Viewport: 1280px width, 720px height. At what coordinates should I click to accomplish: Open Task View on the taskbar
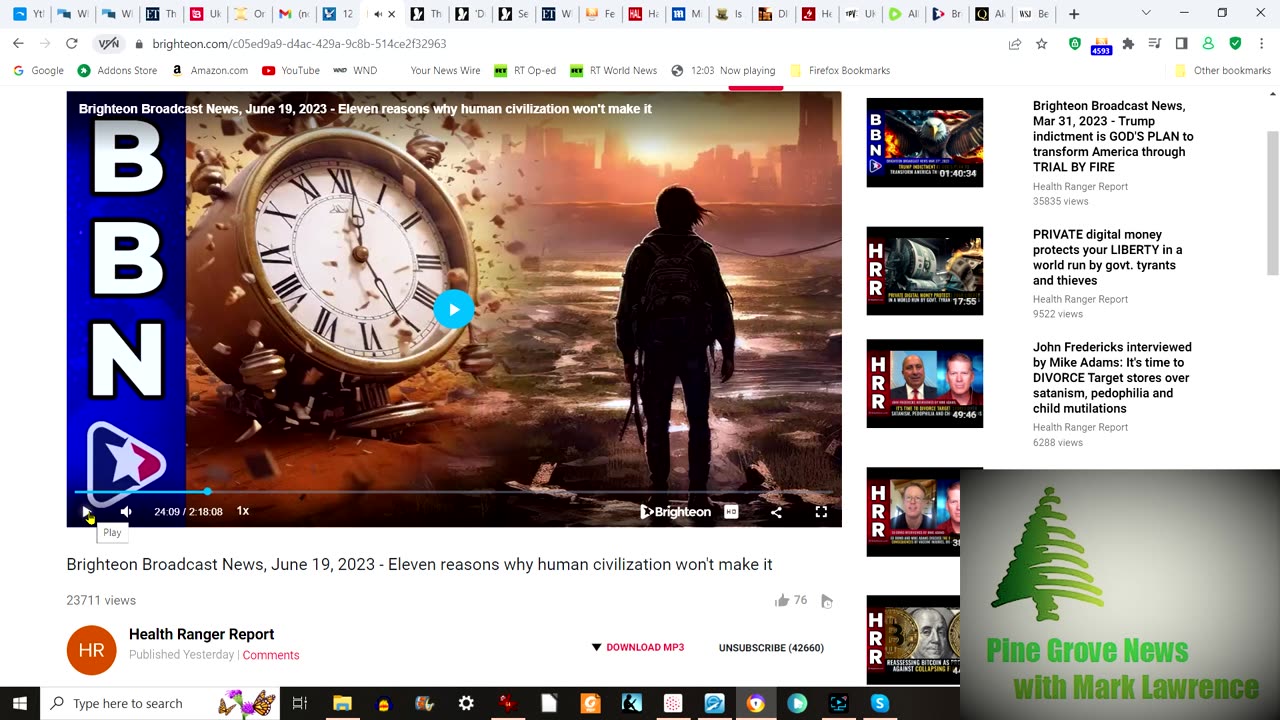[299, 703]
